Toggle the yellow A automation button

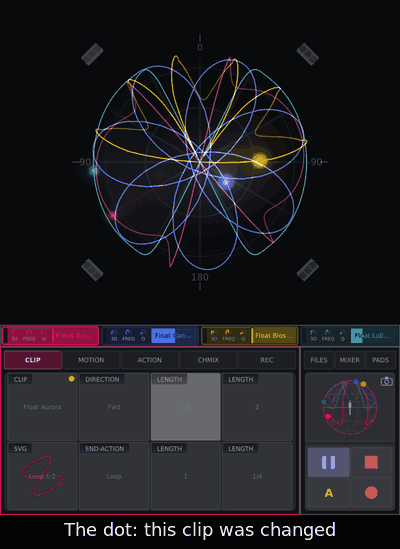tap(328, 493)
